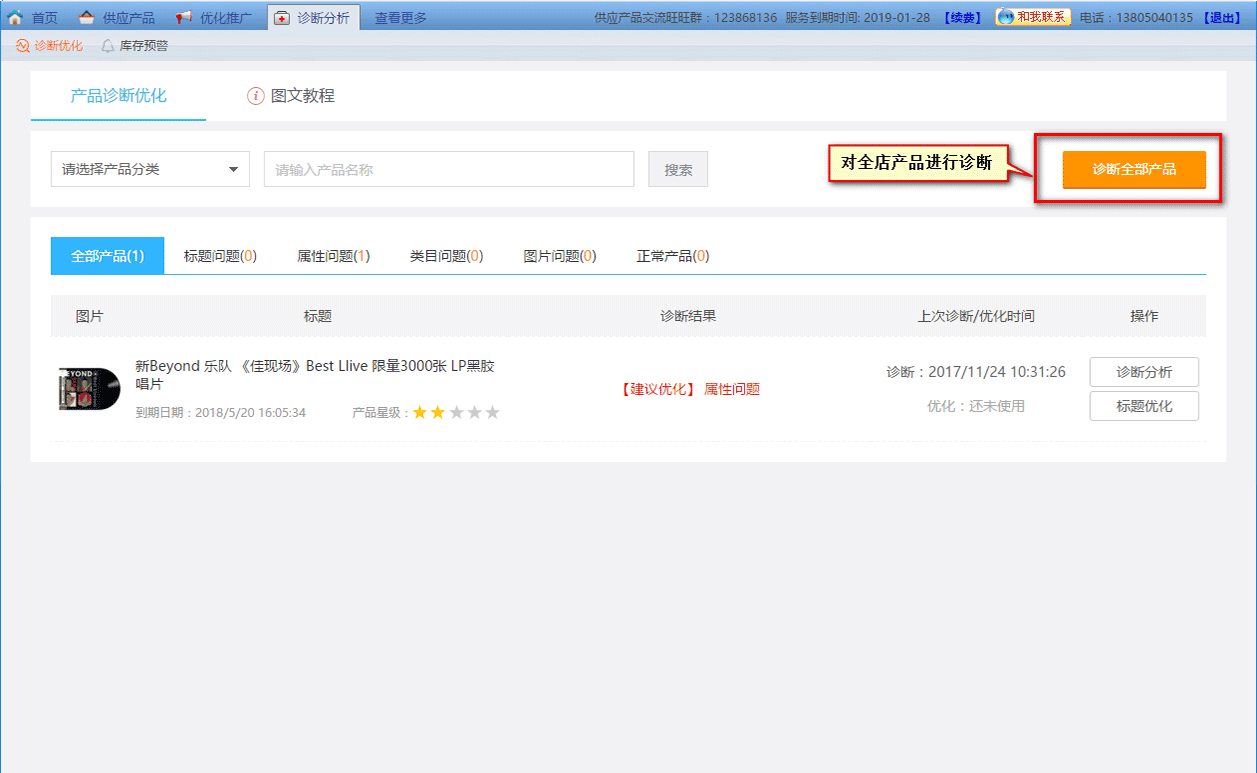This screenshot has height=773, width=1257.
Task: Open the 请选择产品分类 dropdown
Action: pos(150,169)
